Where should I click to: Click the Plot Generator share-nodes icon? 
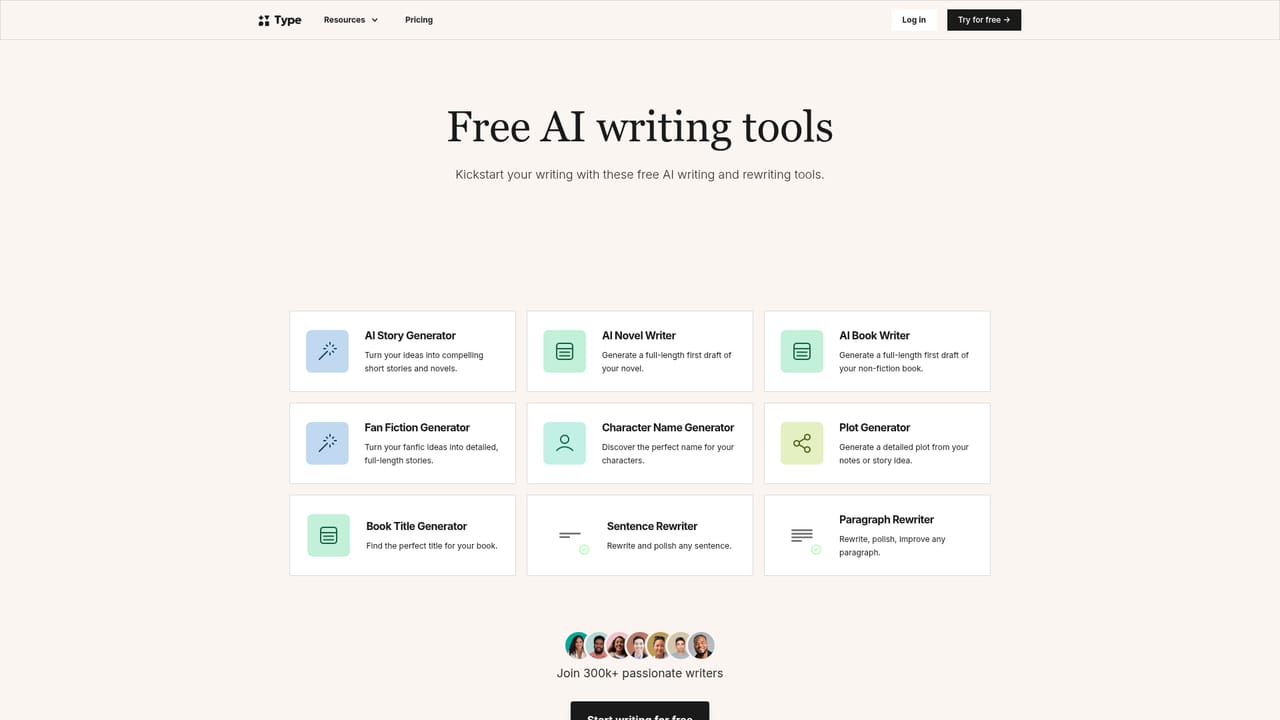pos(801,443)
